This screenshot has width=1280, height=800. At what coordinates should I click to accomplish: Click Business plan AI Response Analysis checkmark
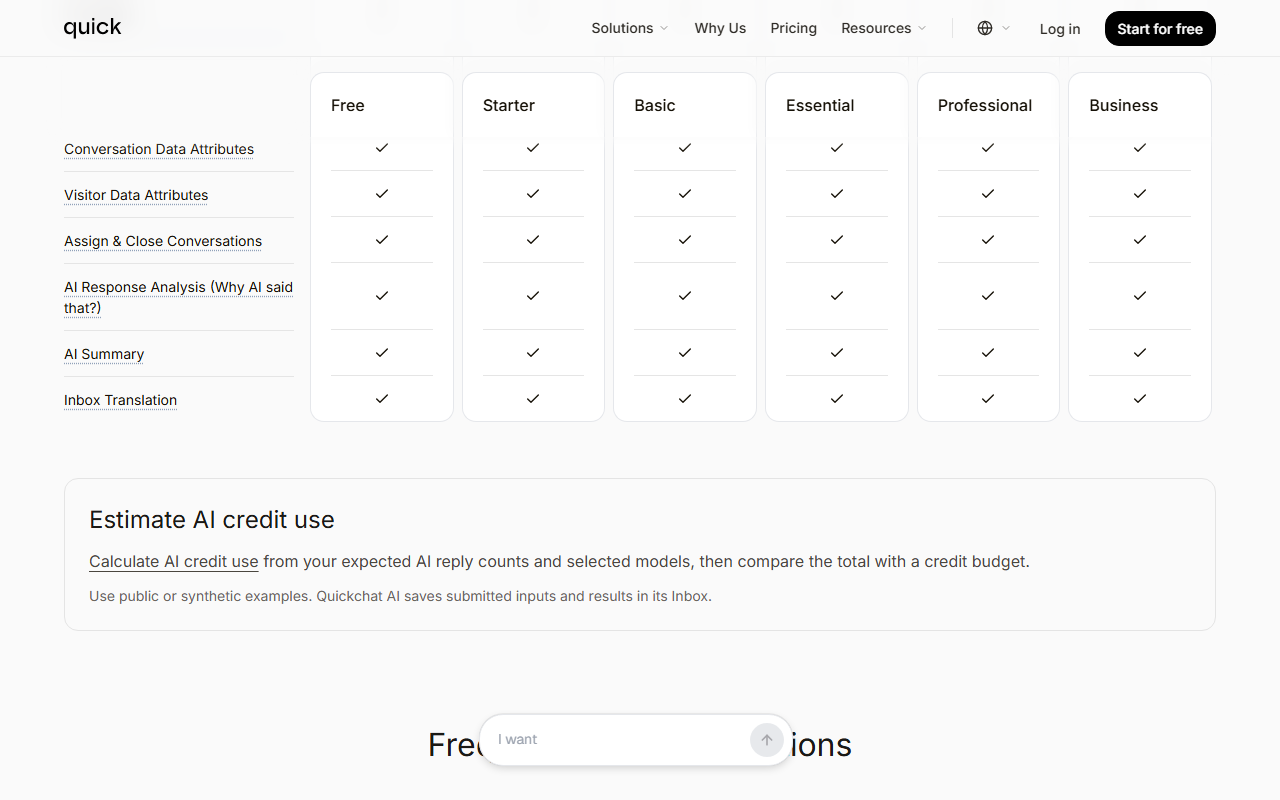click(x=1140, y=295)
